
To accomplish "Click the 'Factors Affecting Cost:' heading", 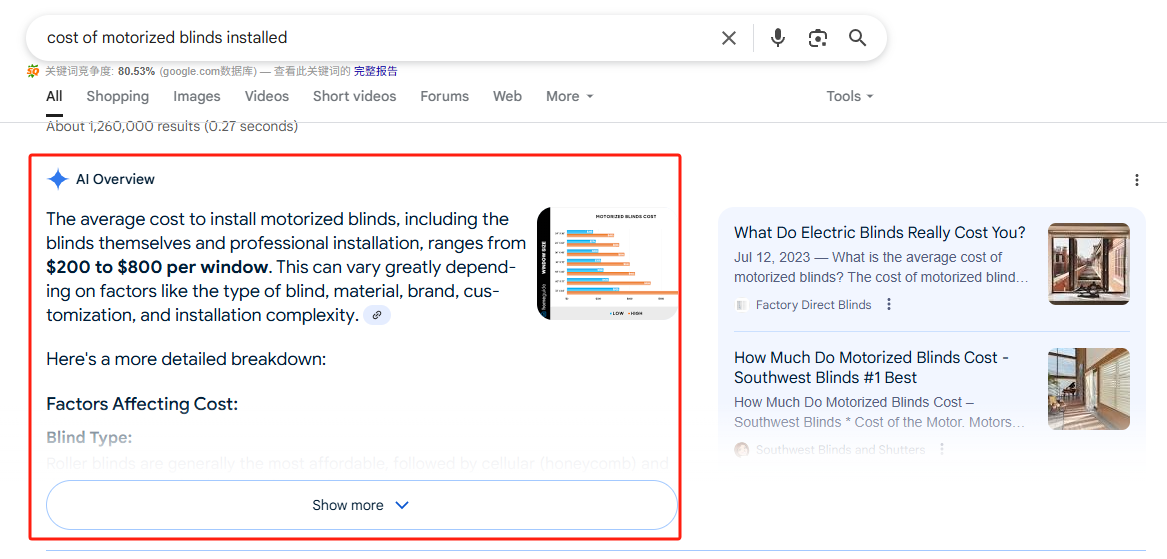I will coord(142,405).
